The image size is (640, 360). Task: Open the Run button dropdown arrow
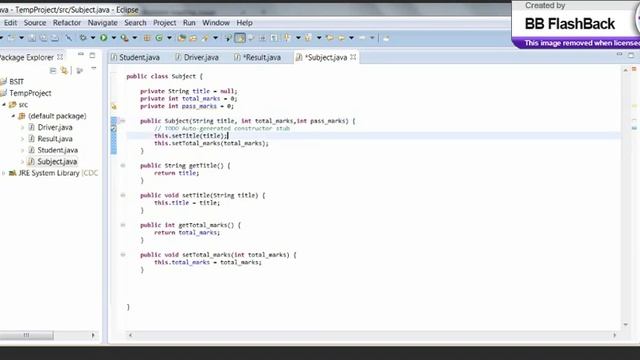coord(114,38)
